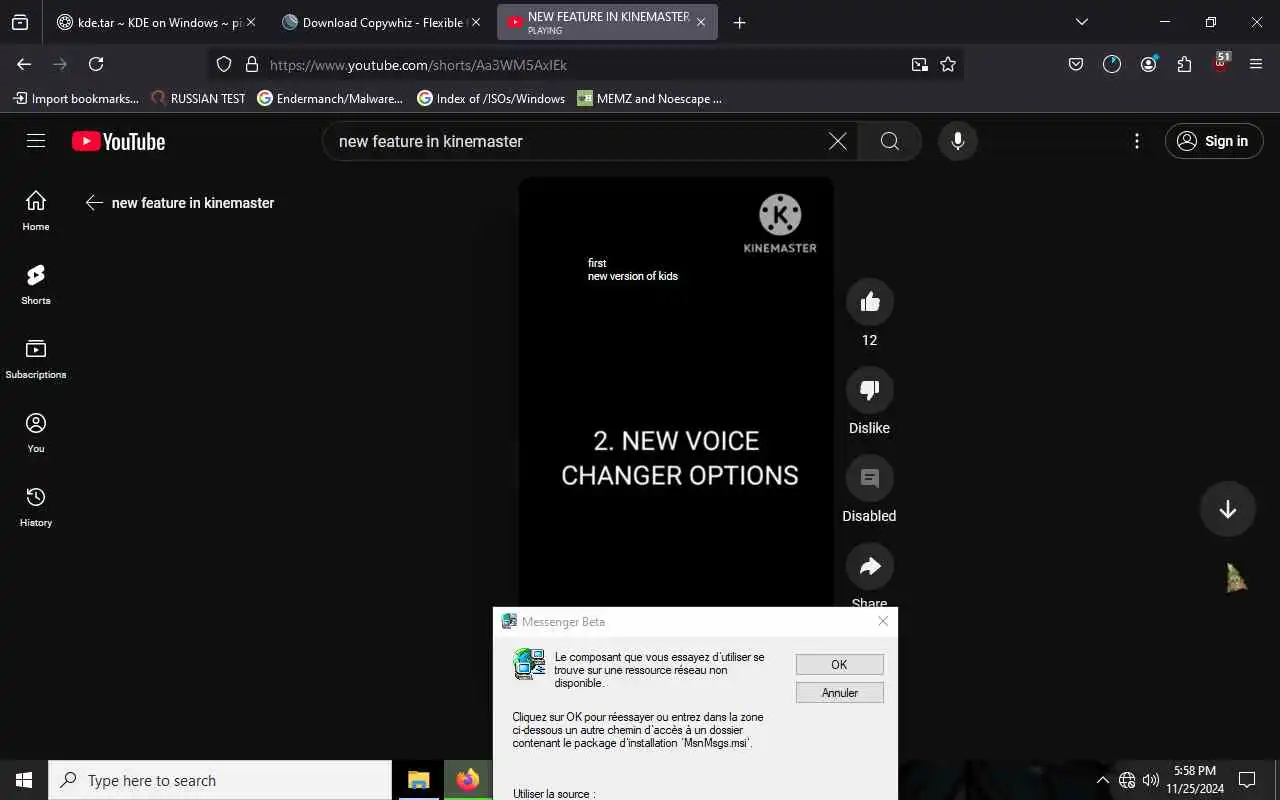Open Import bookmarks bookmark
Image resolution: width=1280 pixels, height=800 pixels.
(76, 98)
